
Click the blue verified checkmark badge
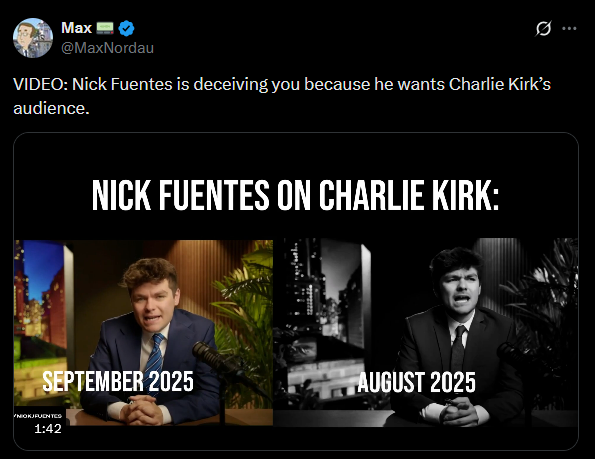tap(126, 28)
